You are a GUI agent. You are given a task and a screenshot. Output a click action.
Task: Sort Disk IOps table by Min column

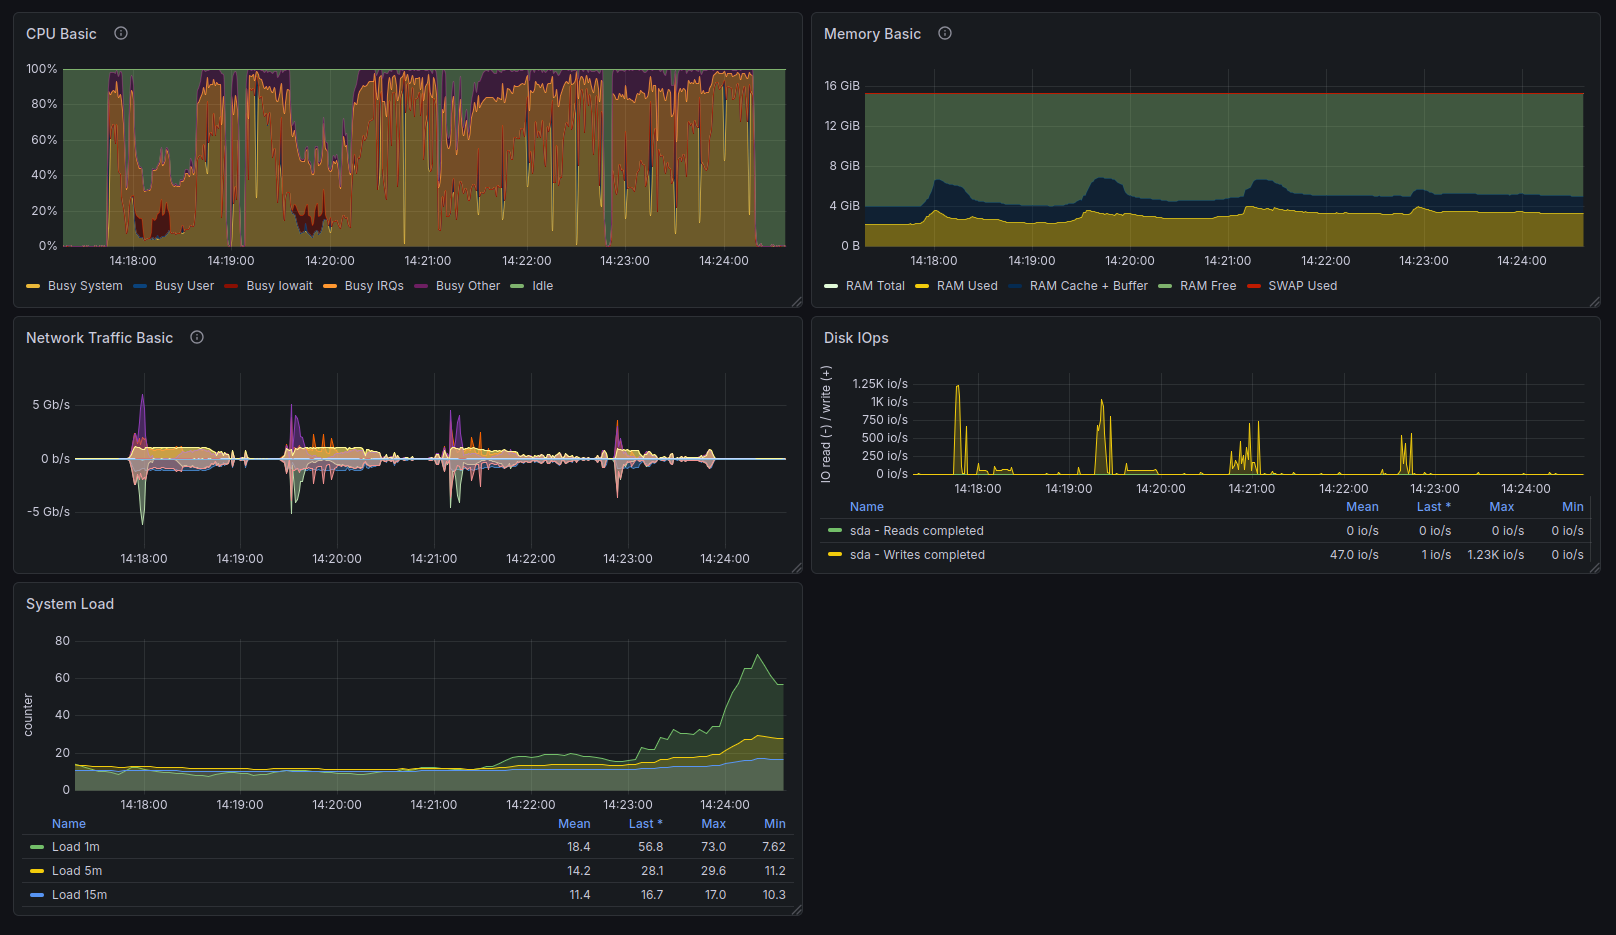point(1573,507)
